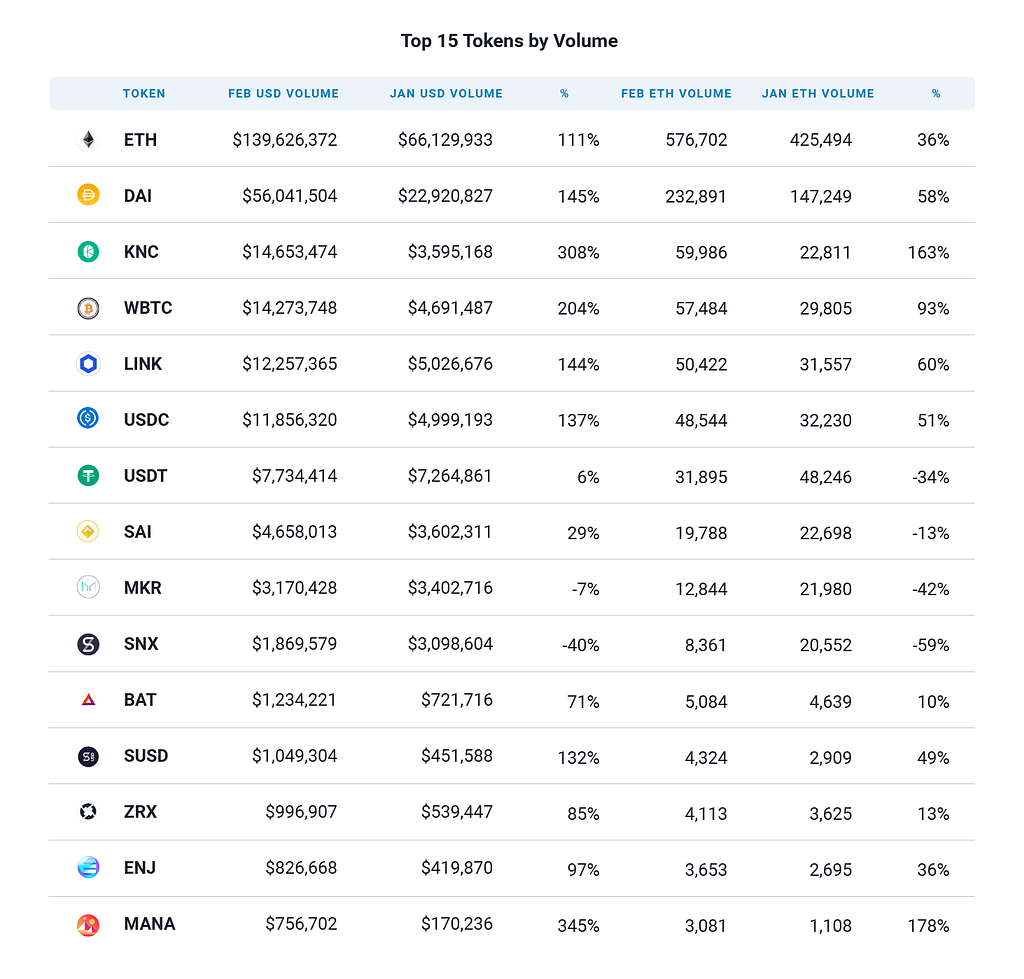Sort by FEB USD VOLUME column header
The height and width of the screenshot is (979, 1024).
283,93
